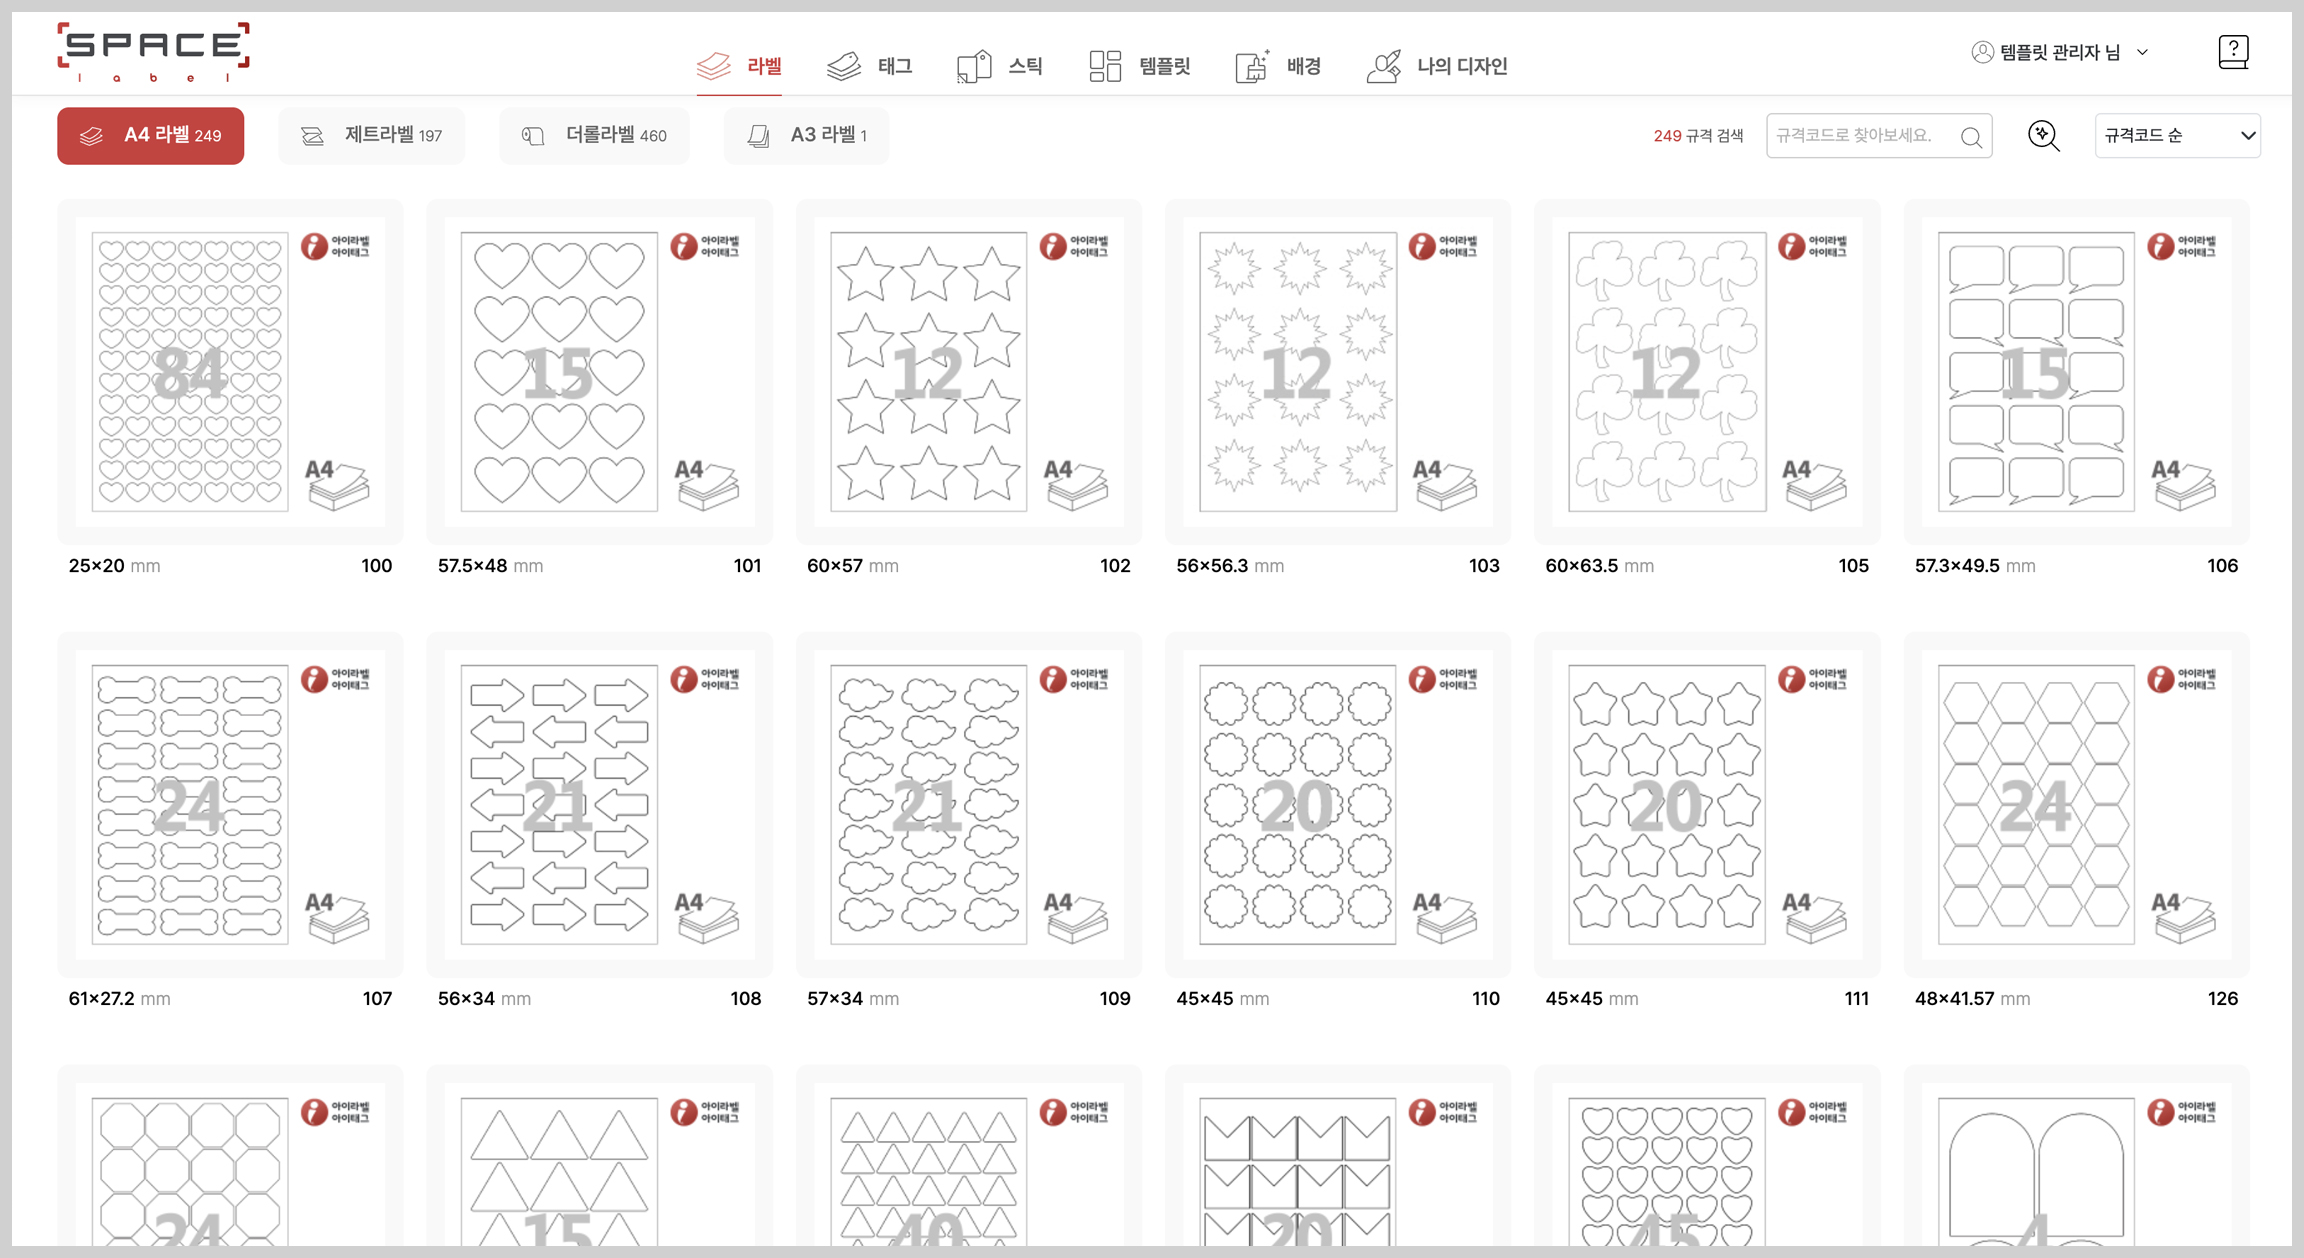Open the 20 rounded stars template code 111

point(1708,805)
